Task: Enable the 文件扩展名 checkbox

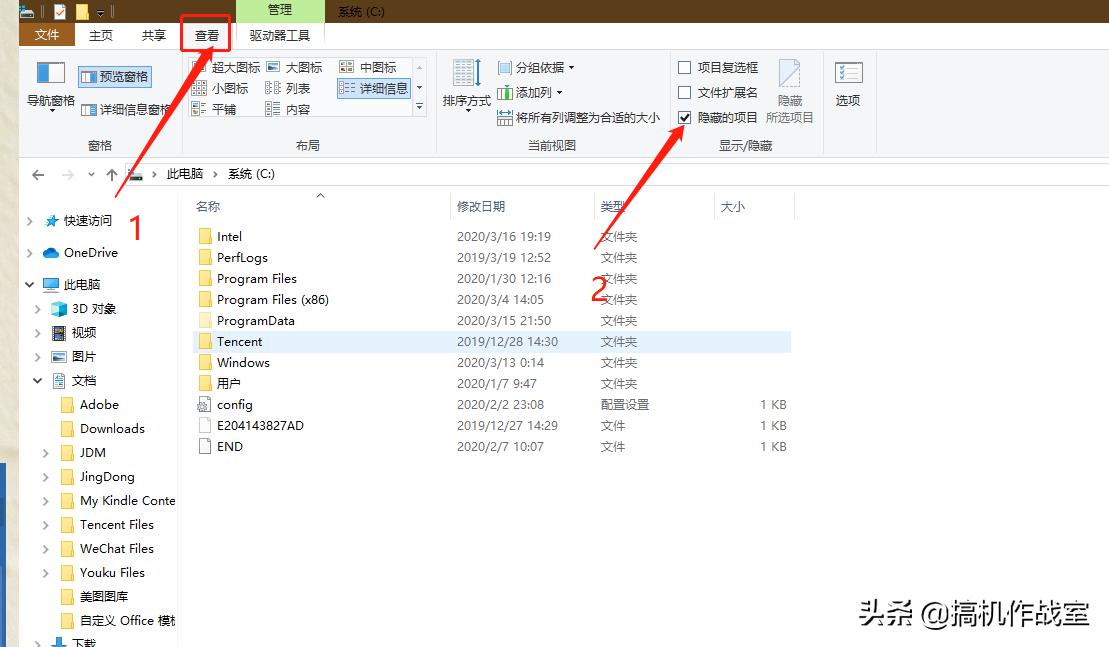Action: (x=685, y=91)
